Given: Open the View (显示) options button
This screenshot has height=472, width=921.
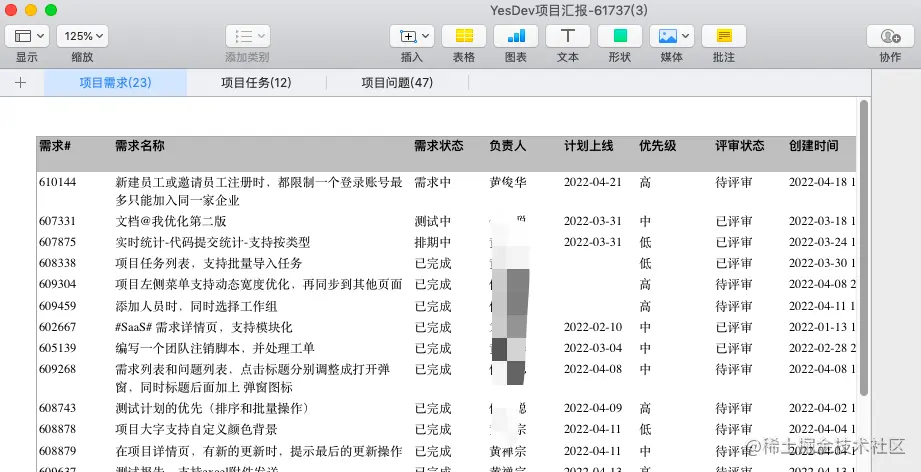Looking at the screenshot, I should click(26, 36).
